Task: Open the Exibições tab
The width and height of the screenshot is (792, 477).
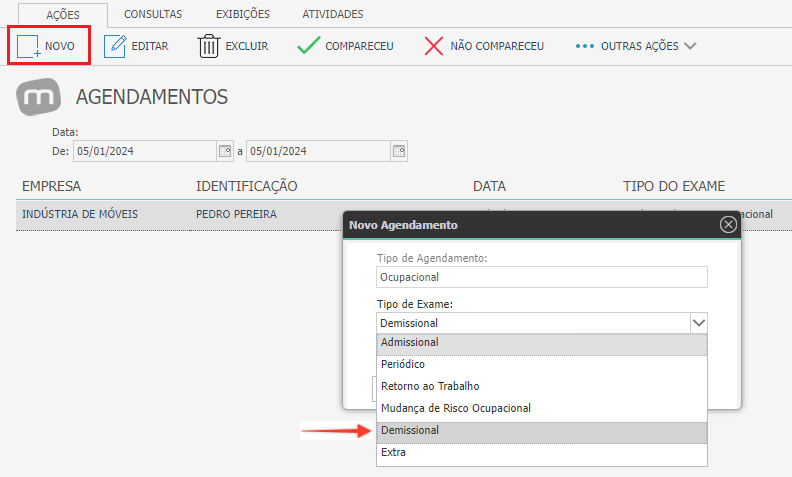Action: click(243, 14)
